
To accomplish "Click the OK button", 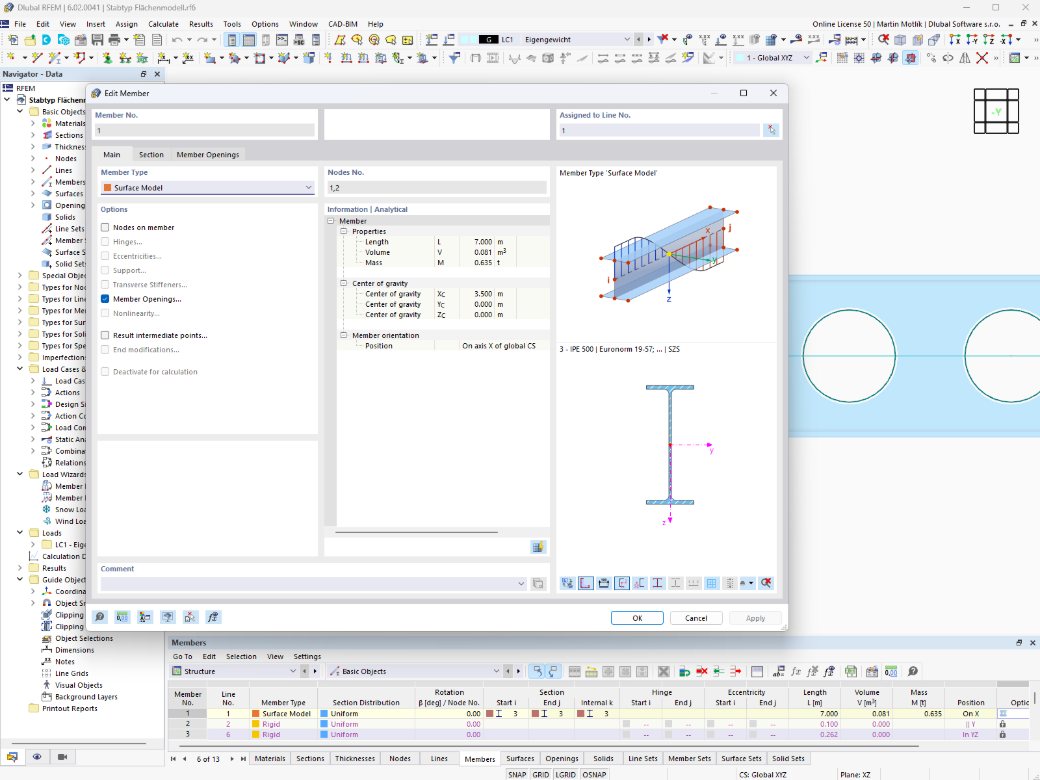I will point(637,618).
